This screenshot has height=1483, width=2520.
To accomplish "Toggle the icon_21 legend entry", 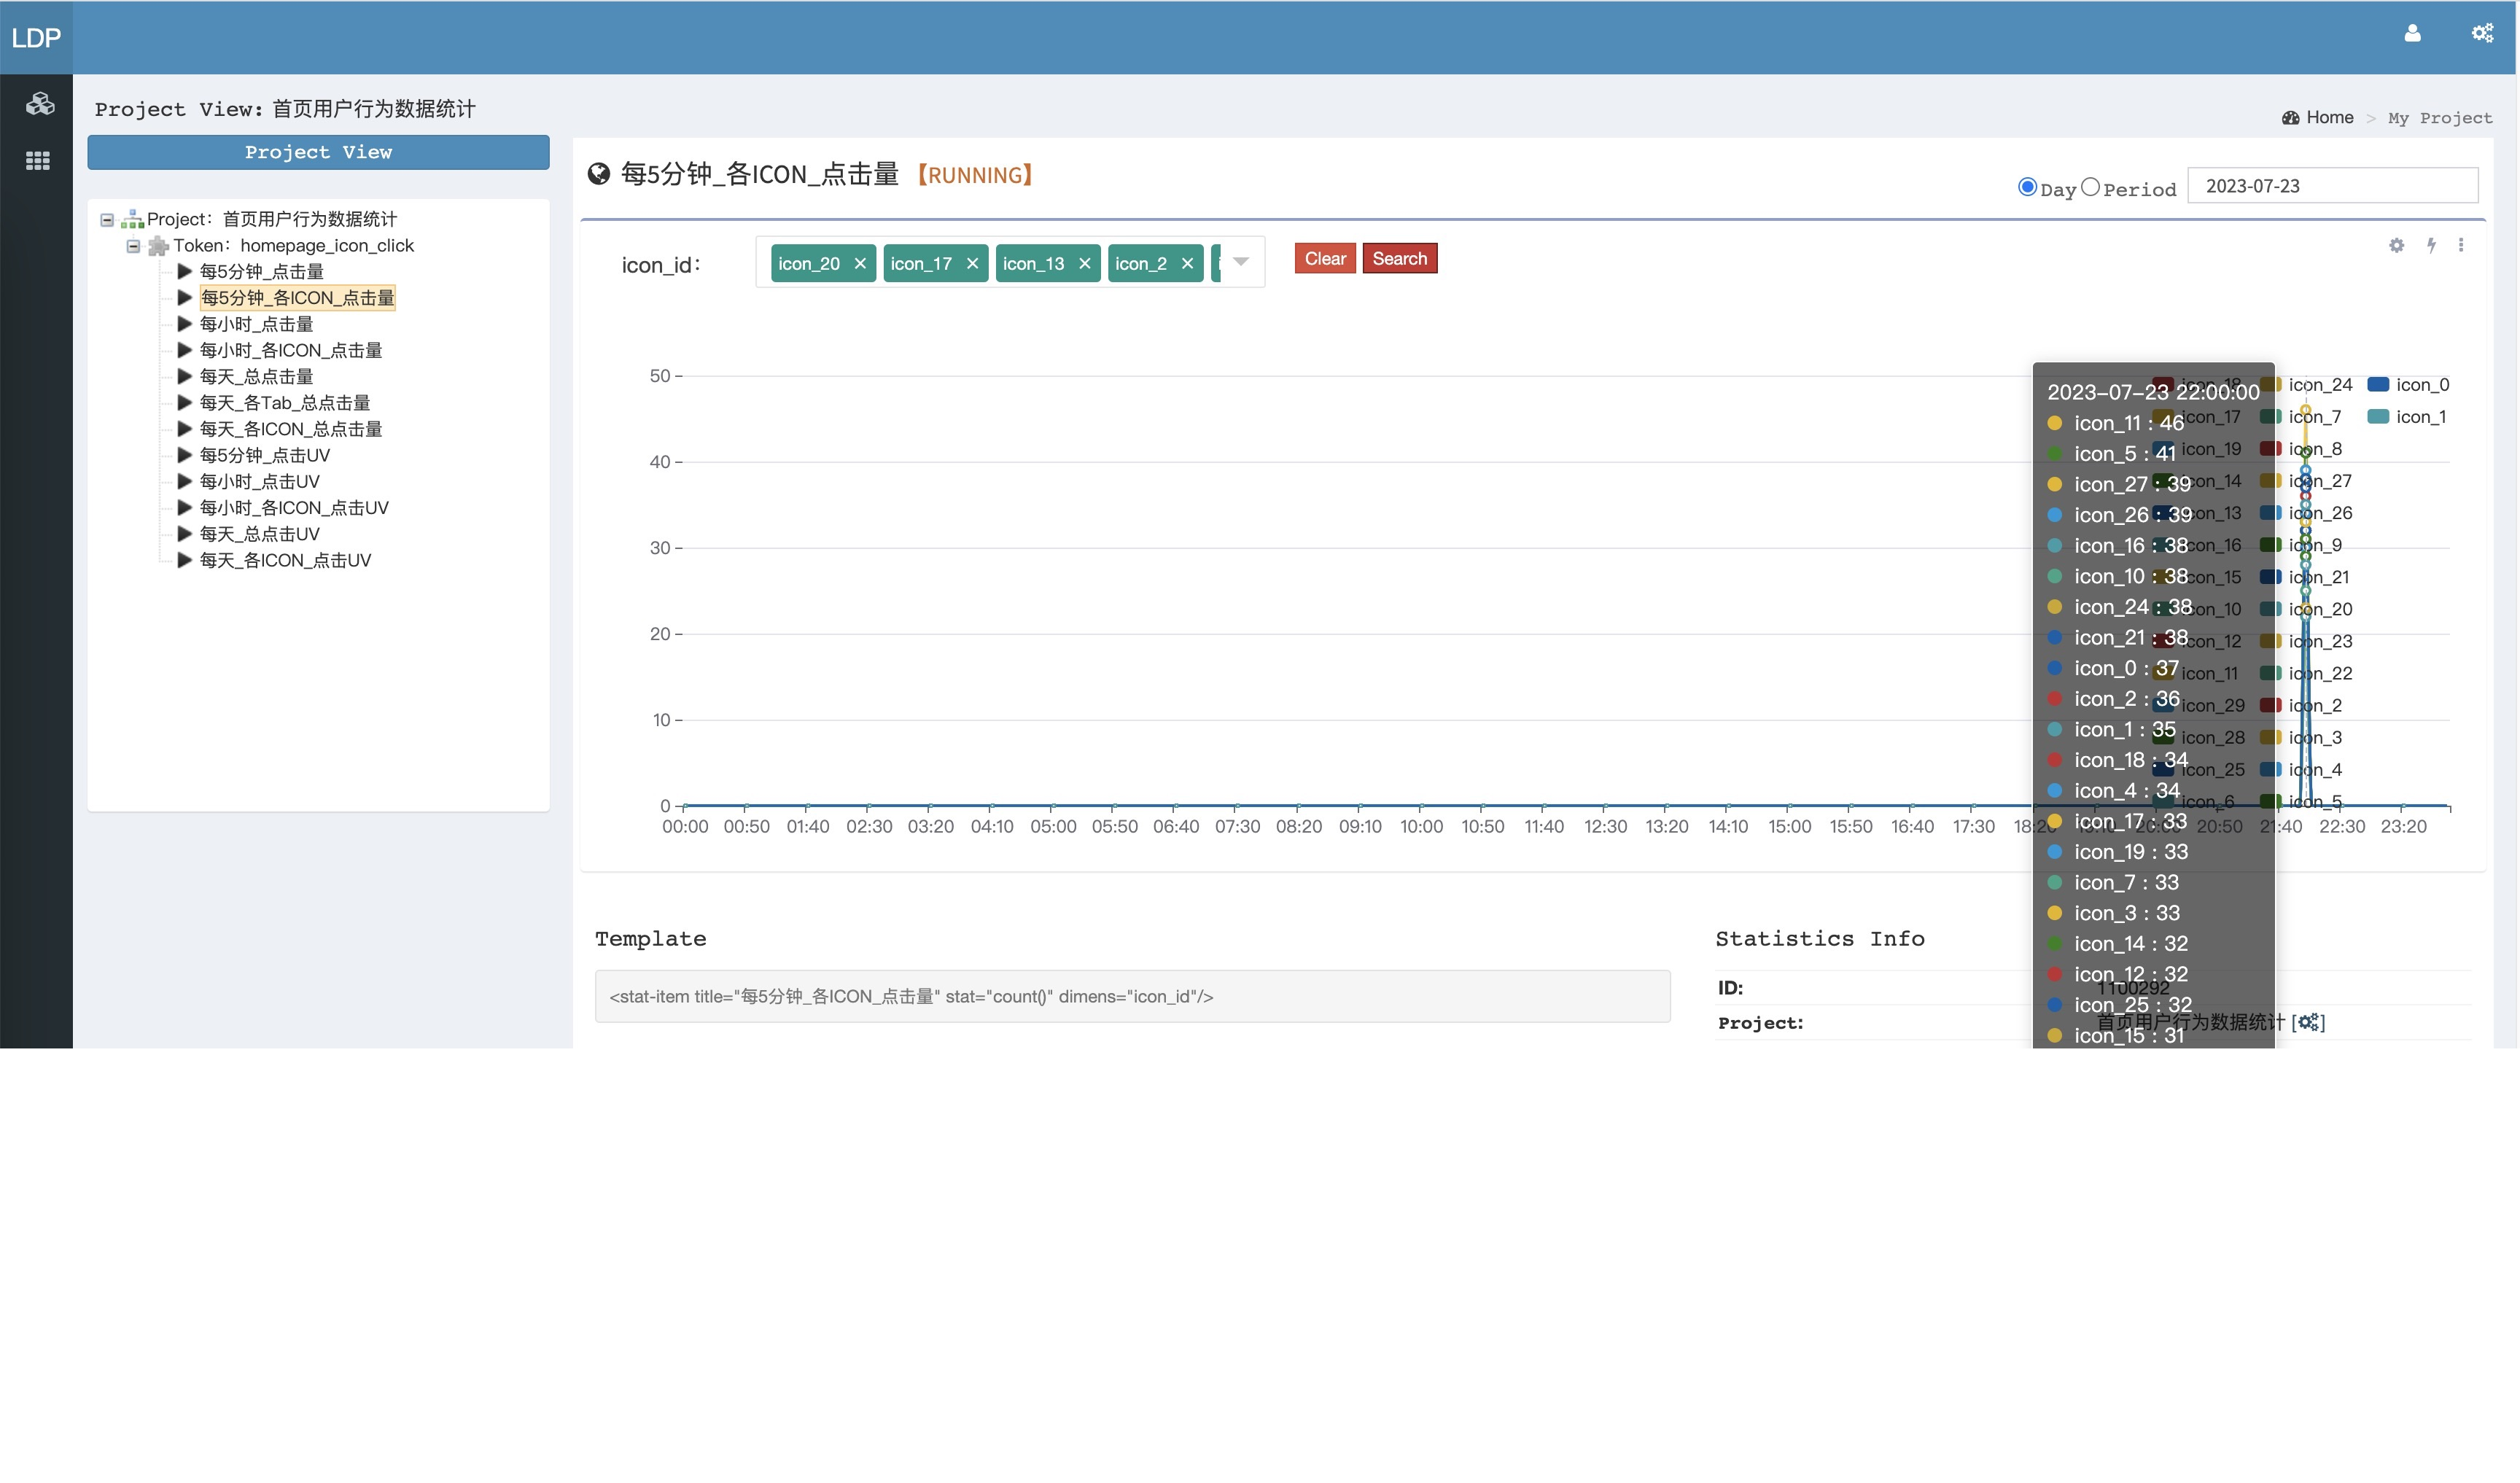I will [2305, 577].
